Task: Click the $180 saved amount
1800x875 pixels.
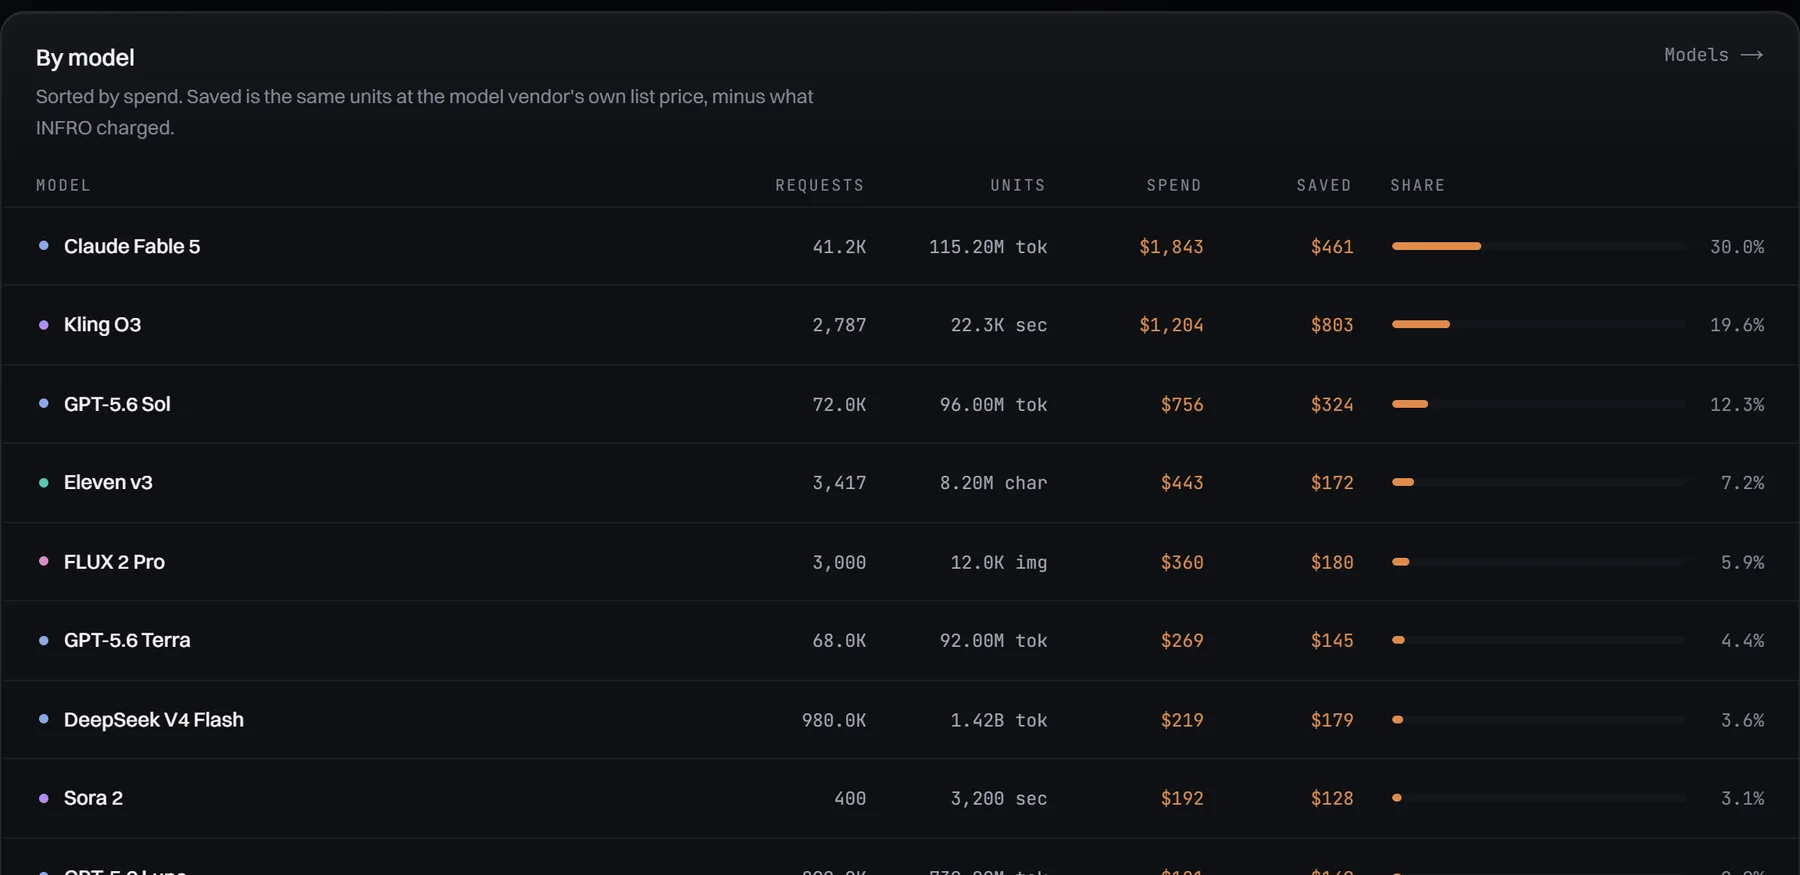Action: click(x=1332, y=563)
